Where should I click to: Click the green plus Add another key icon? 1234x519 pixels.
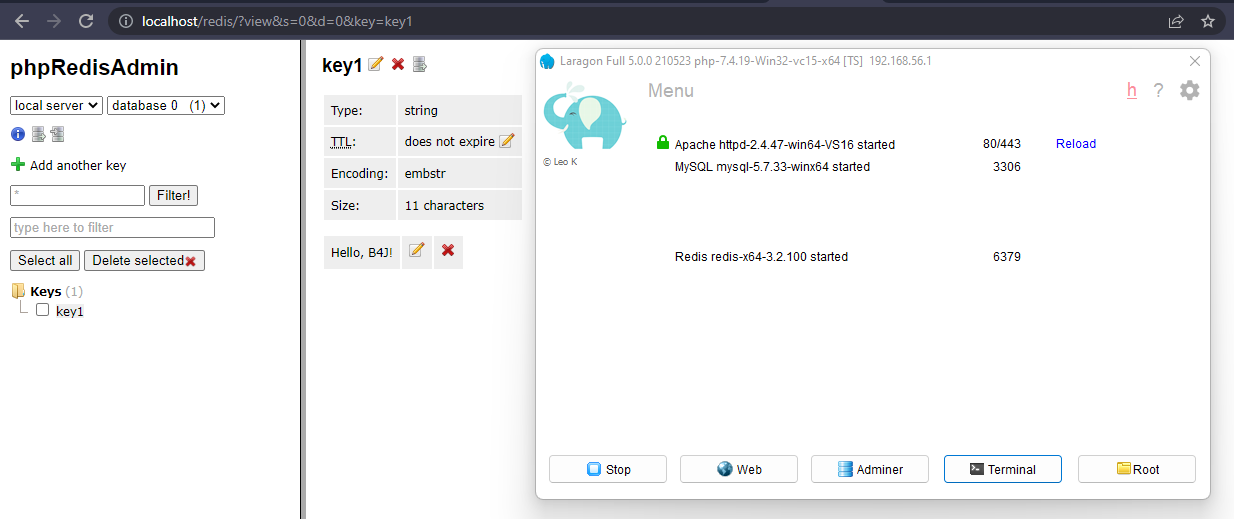point(18,165)
